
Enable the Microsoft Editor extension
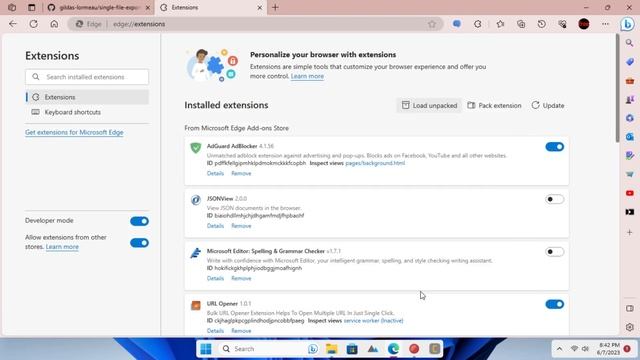coord(554,251)
